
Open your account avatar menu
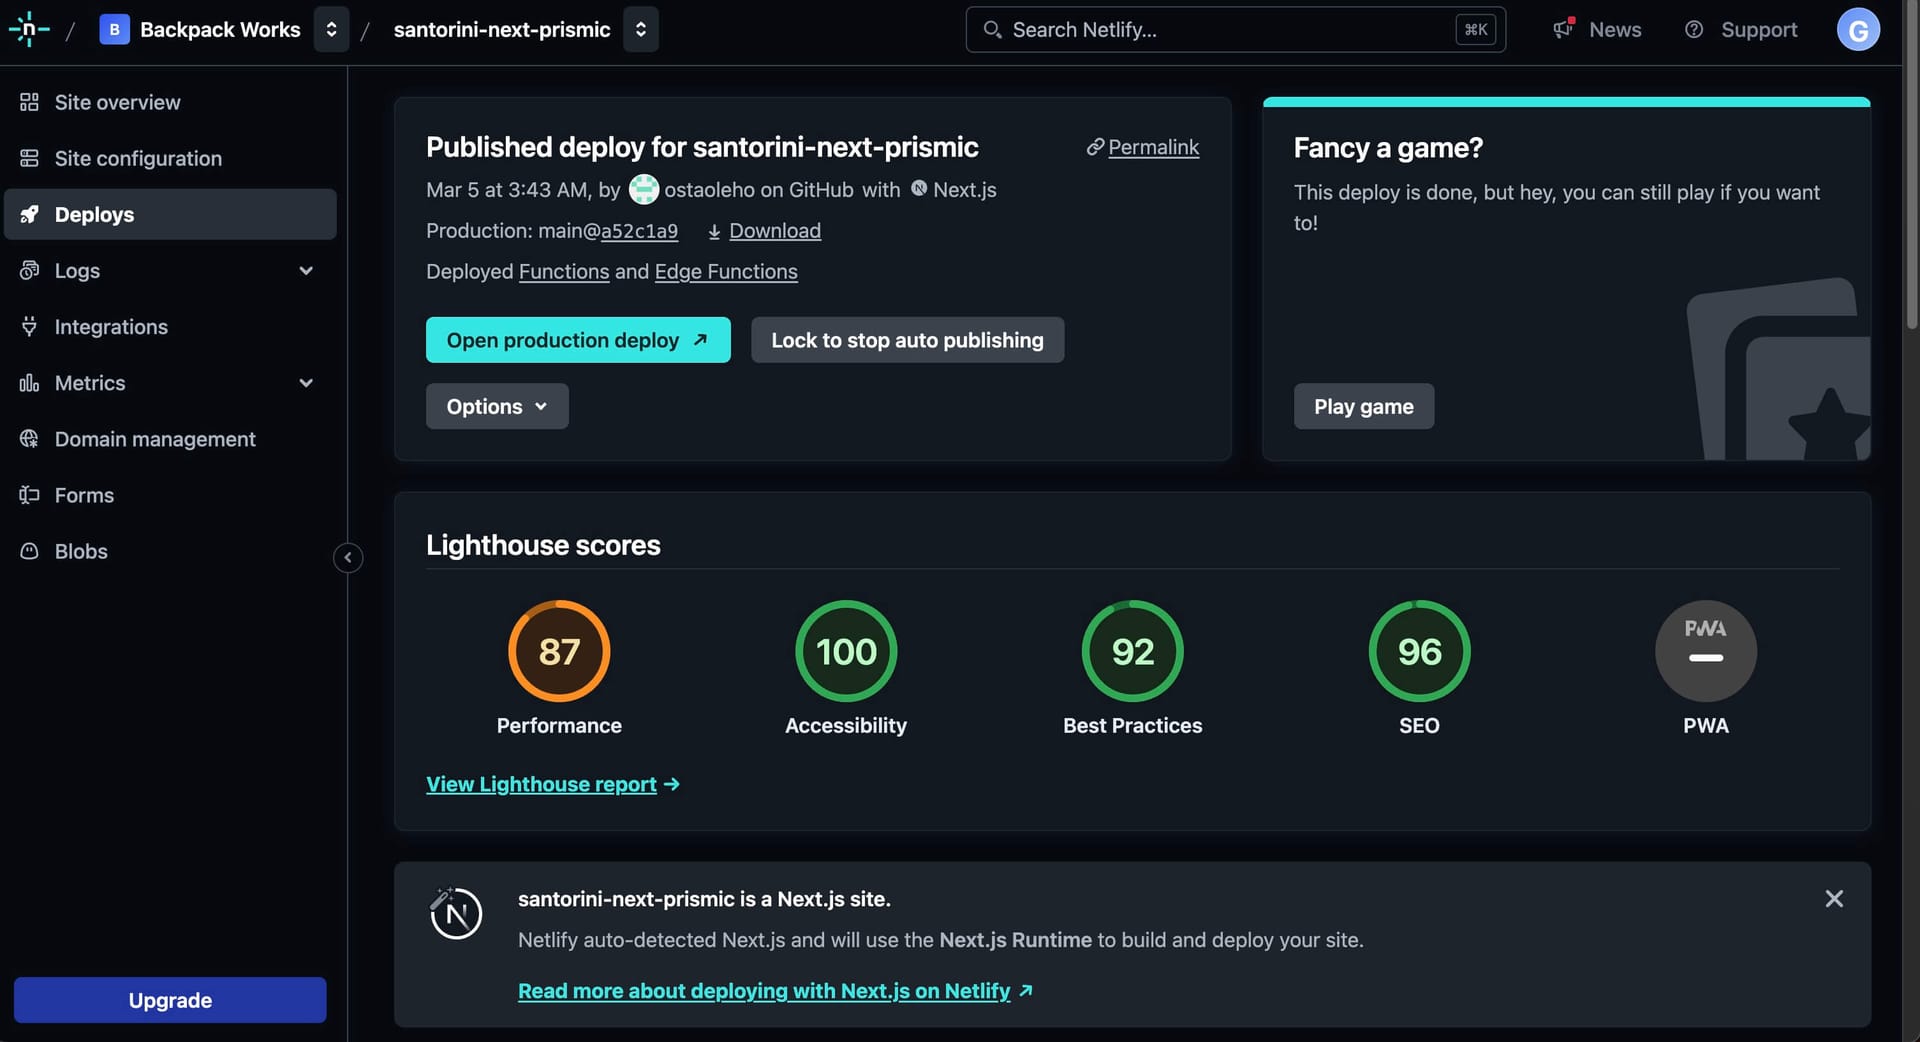[x=1857, y=29]
